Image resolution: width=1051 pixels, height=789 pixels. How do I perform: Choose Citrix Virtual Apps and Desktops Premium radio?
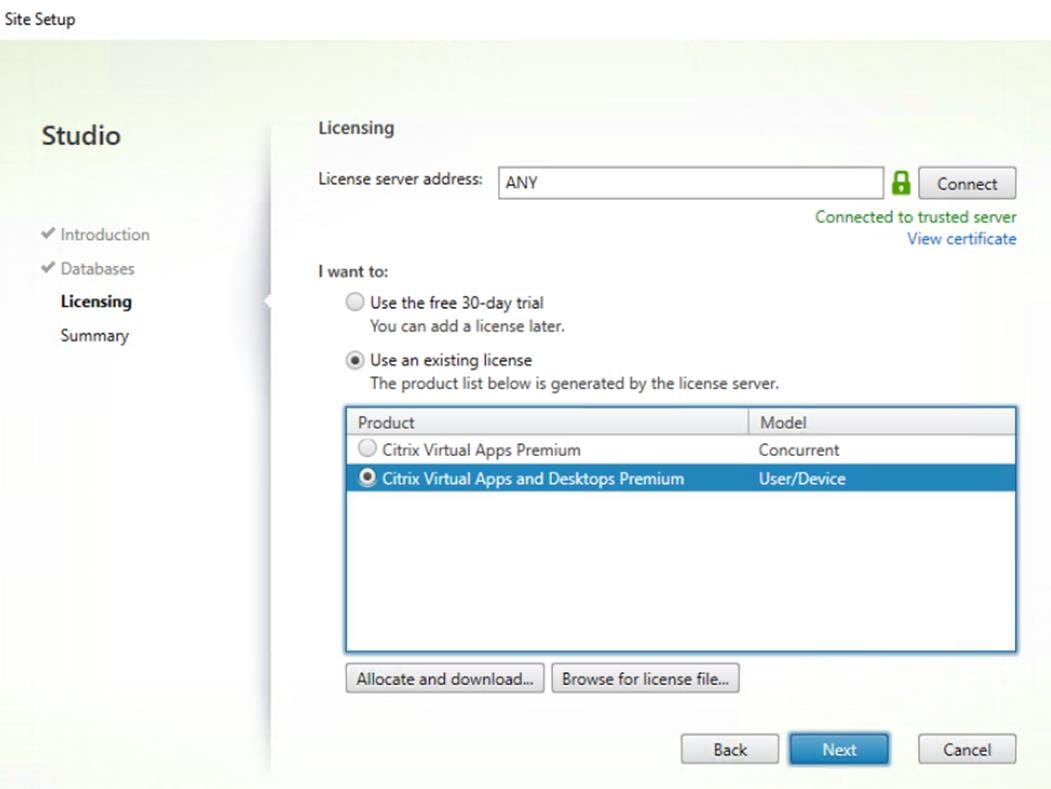point(367,477)
